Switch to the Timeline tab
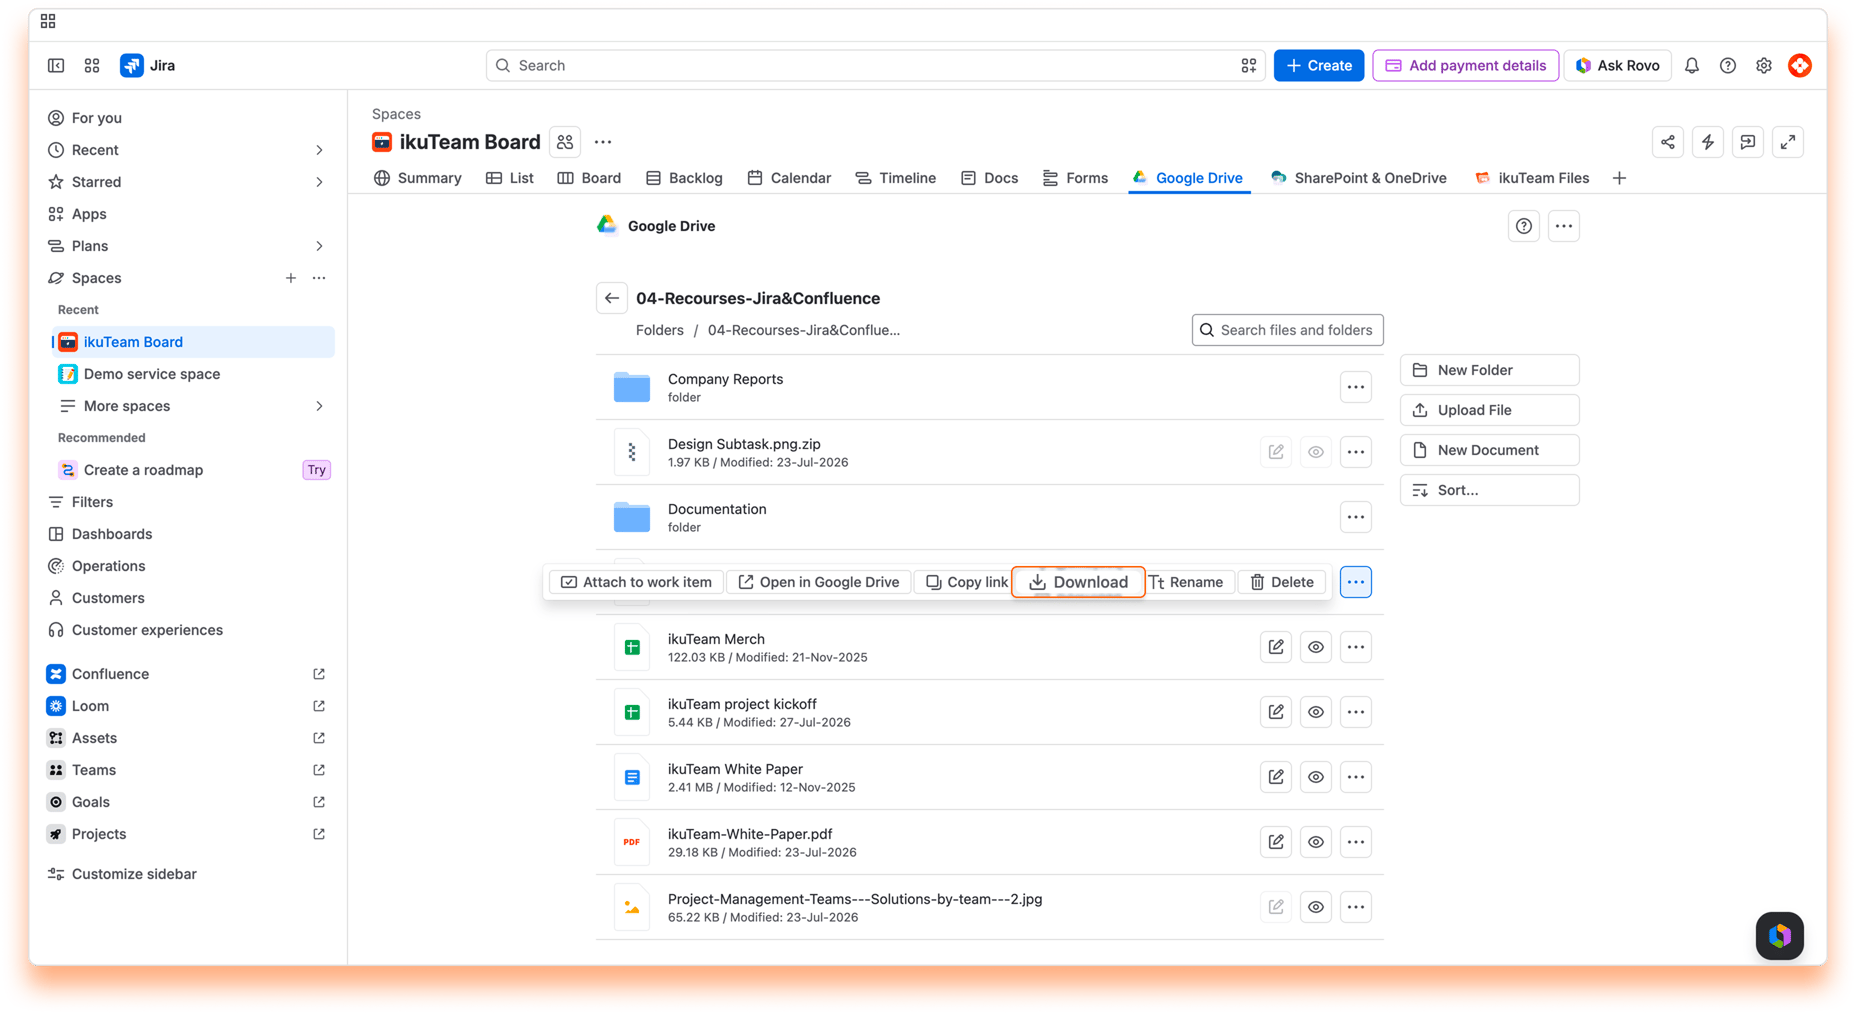Screen dimensions: 1856x1014 [x=895, y=178]
